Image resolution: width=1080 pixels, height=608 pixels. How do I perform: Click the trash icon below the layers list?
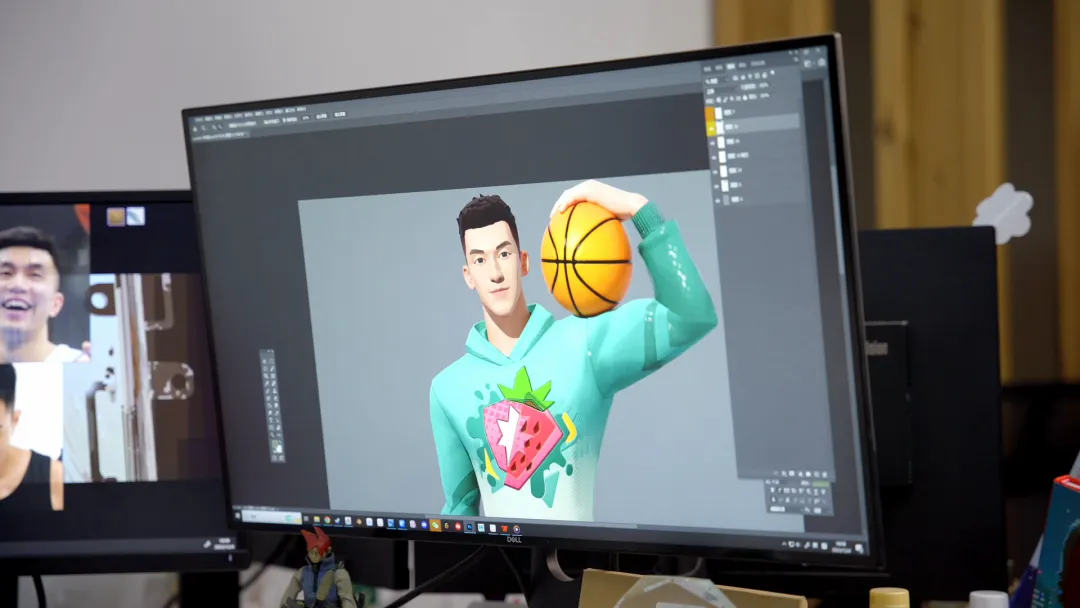824,474
